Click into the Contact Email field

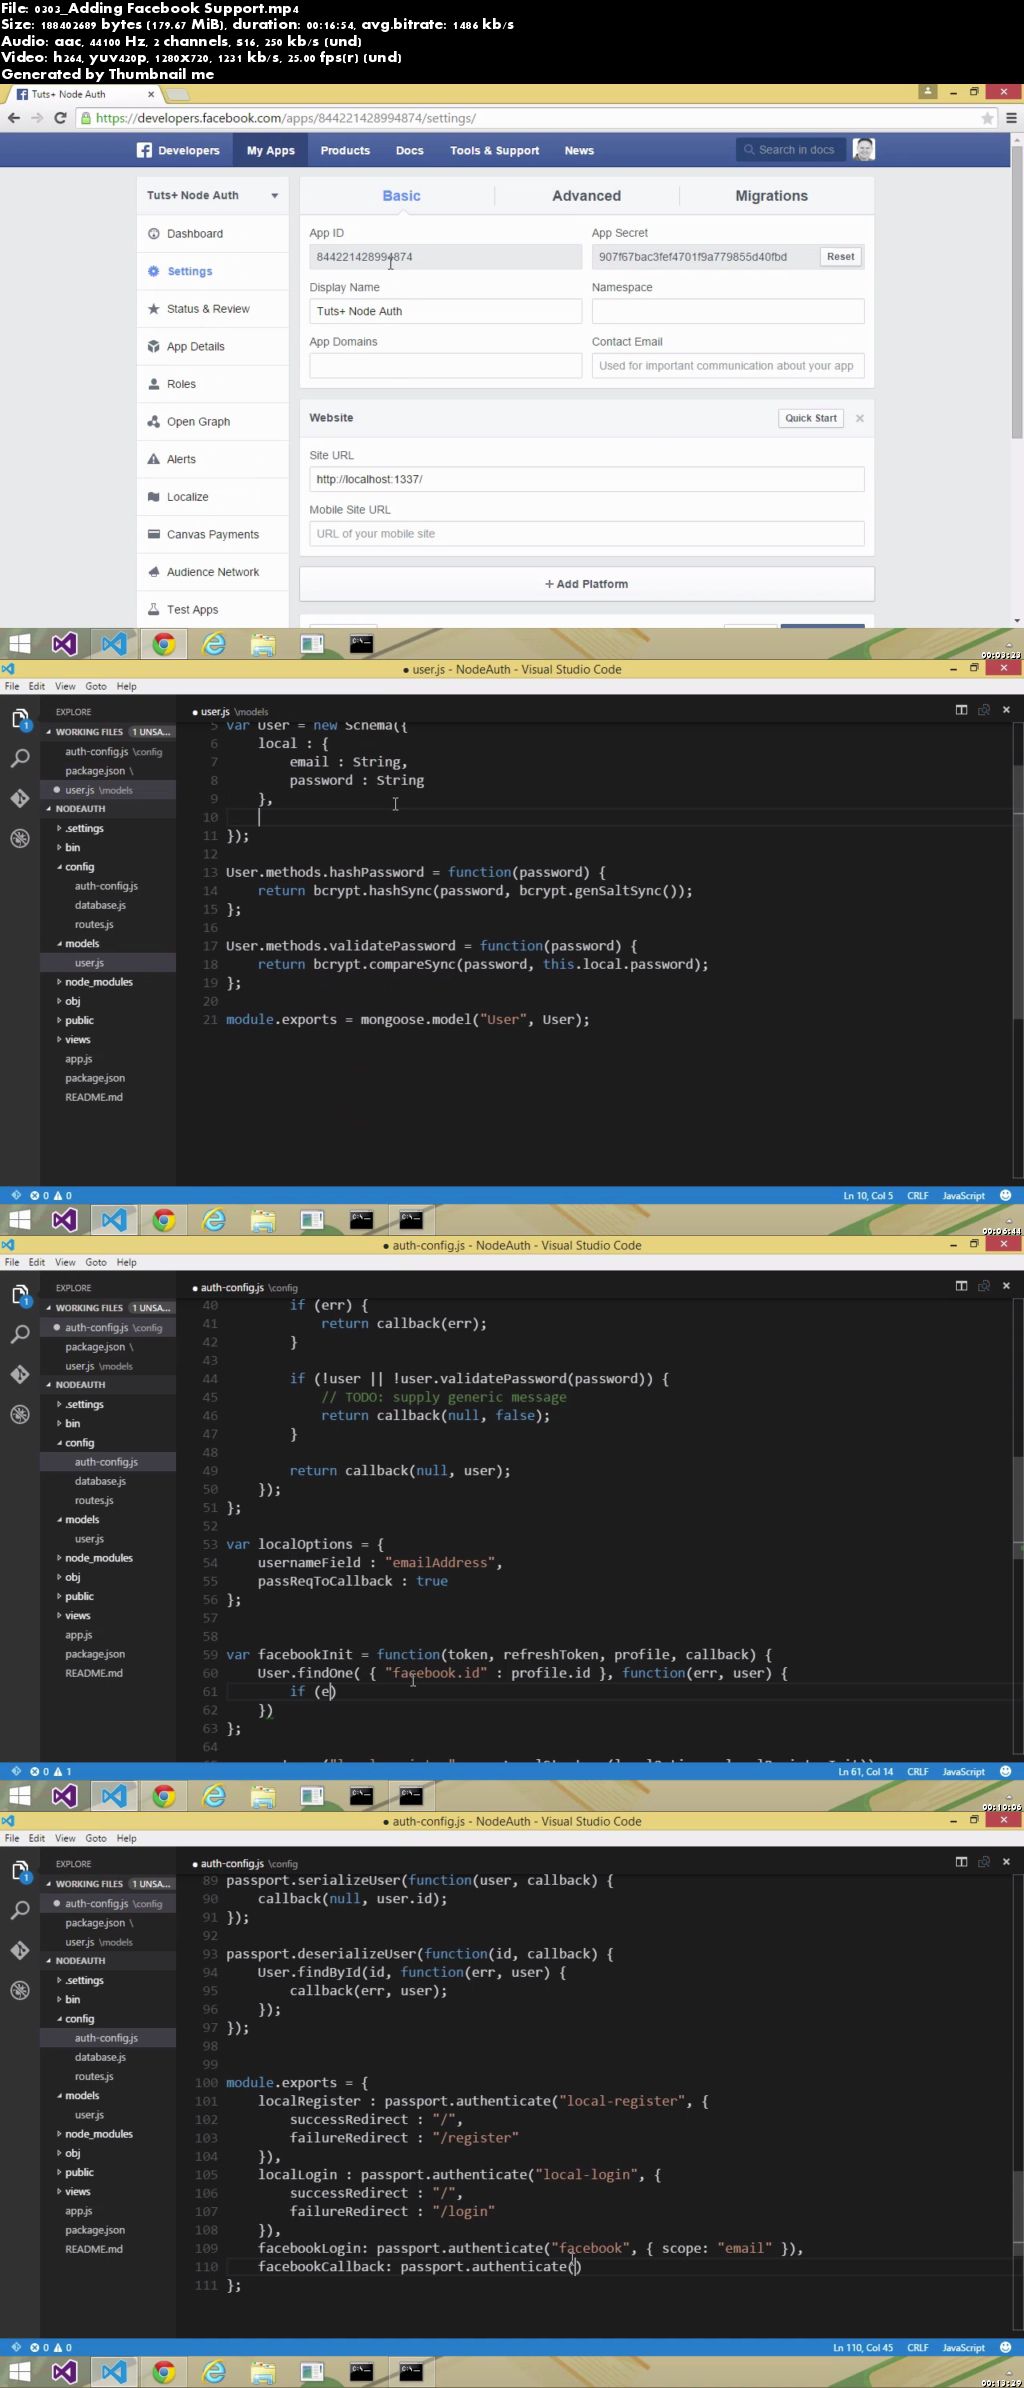coord(728,366)
